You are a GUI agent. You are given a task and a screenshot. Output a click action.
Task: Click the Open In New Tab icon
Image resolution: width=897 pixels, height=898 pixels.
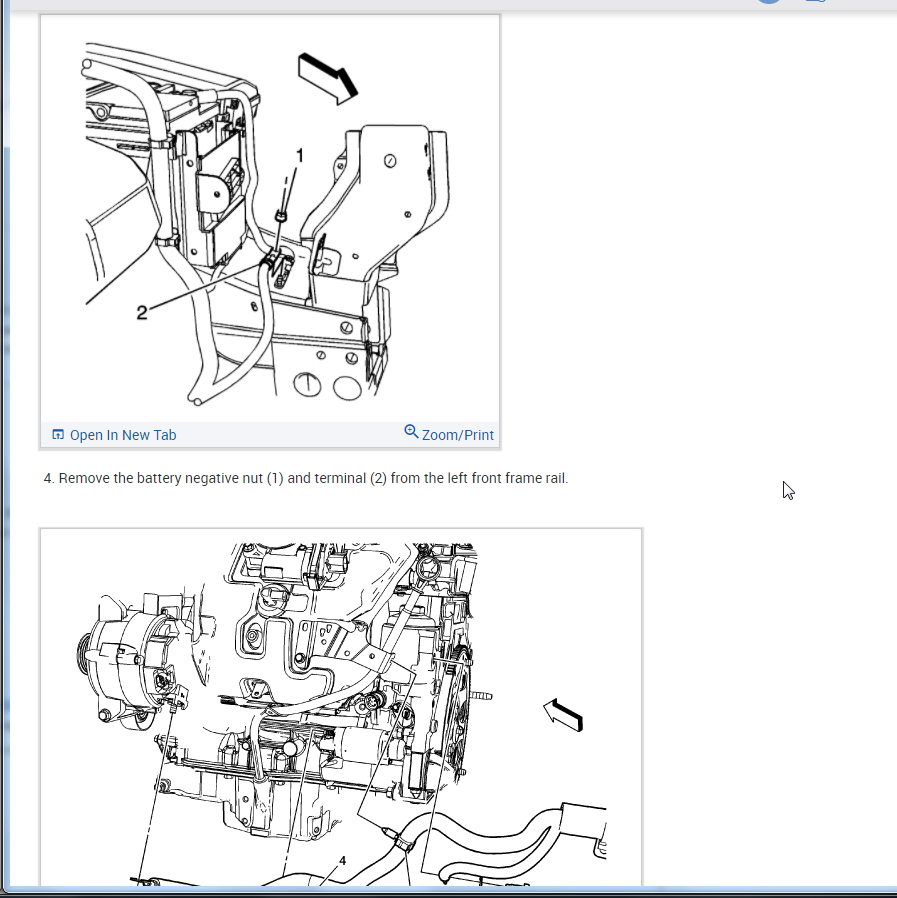pos(58,435)
